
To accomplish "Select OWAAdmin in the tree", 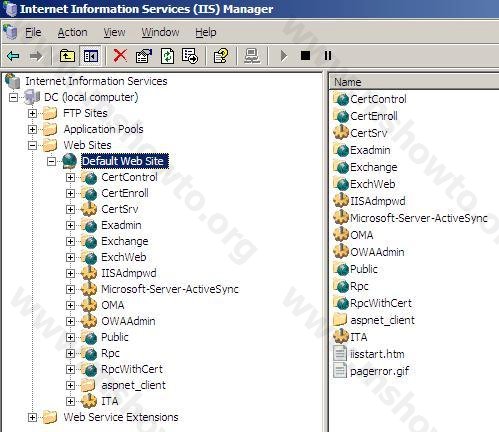I will click(128, 321).
